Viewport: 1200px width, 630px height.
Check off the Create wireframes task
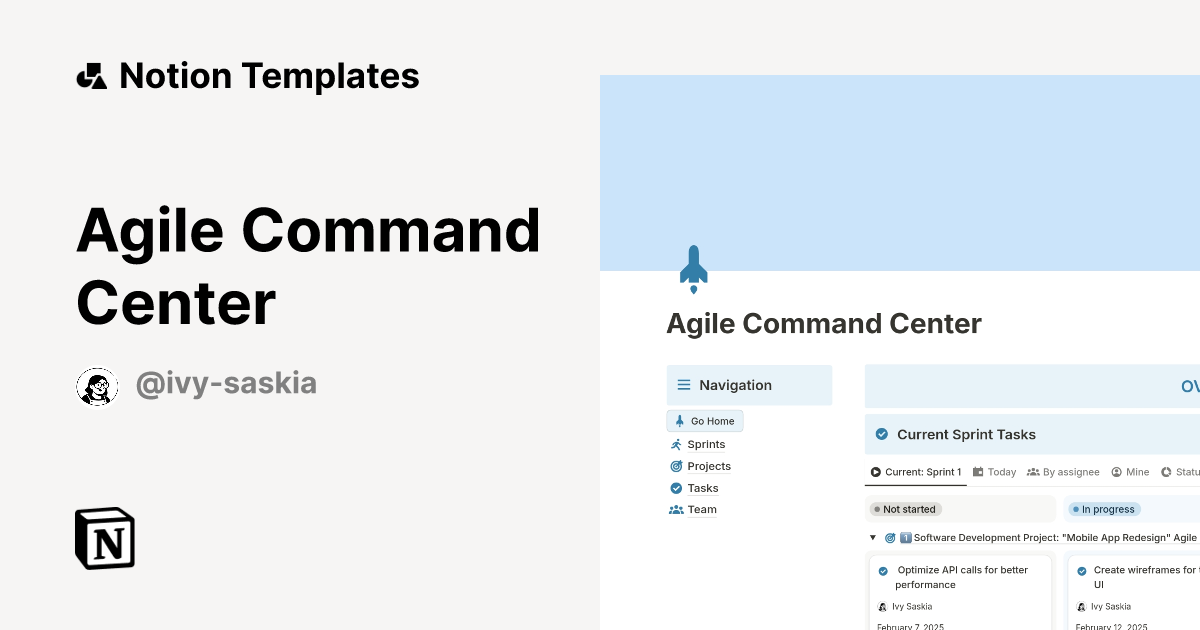coord(1083,570)
